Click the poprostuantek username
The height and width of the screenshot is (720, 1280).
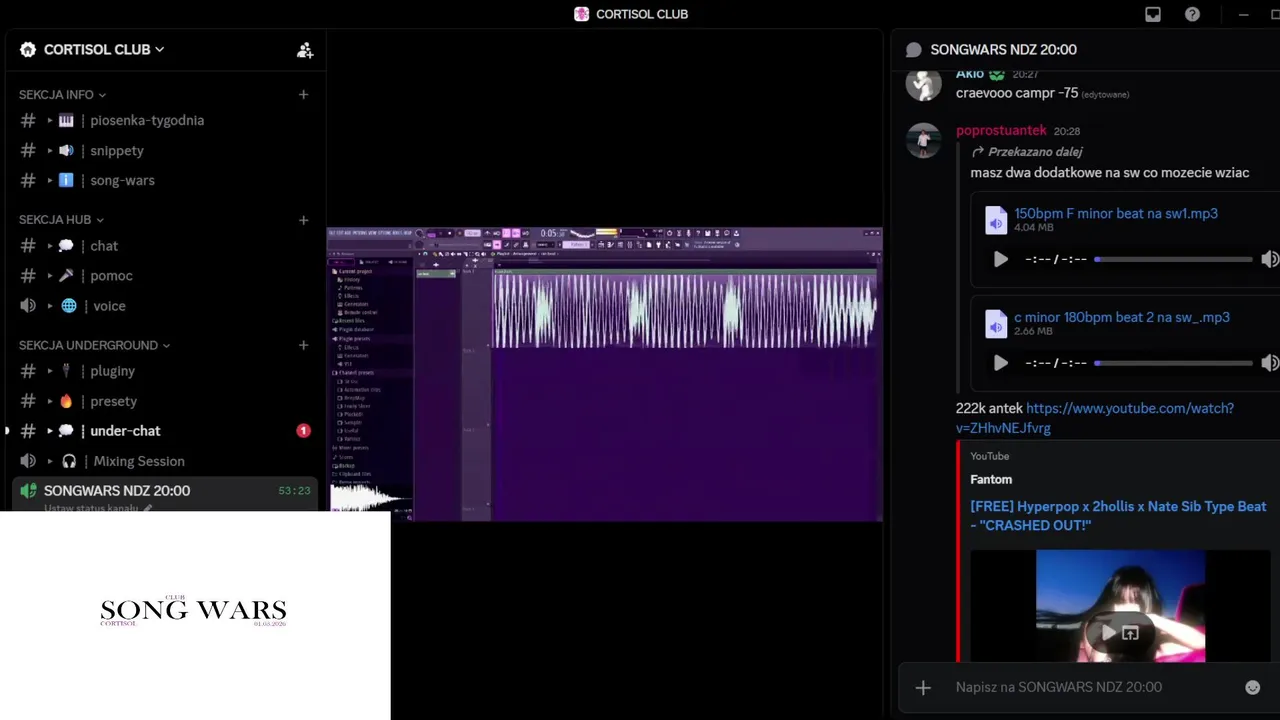(x=1001, y=130)
